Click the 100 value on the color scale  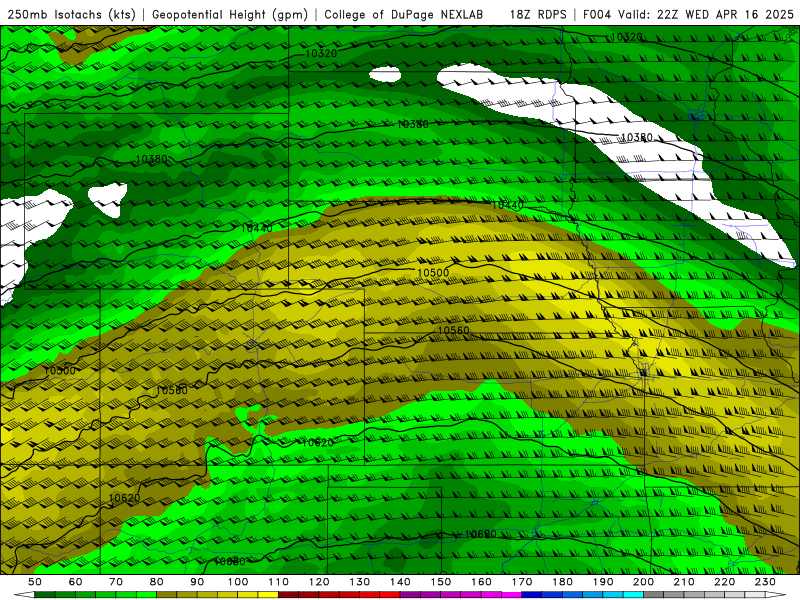pos(238,582)
